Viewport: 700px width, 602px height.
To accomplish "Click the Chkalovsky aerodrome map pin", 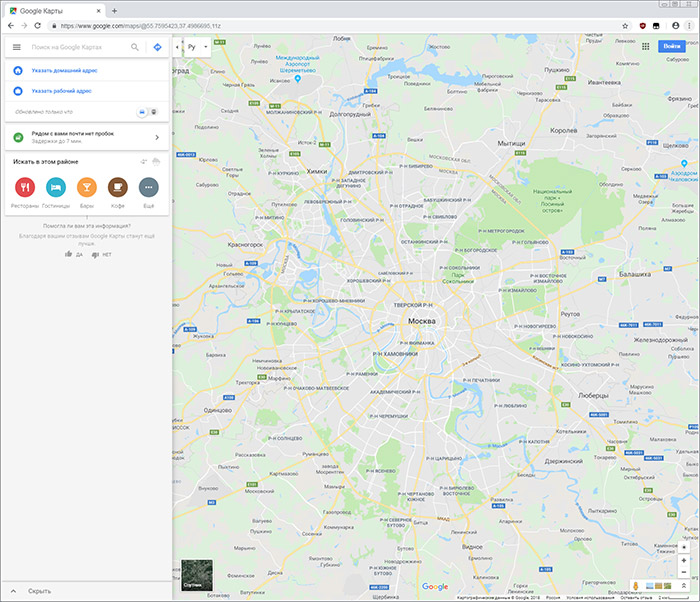I will (x=684, y=163).
